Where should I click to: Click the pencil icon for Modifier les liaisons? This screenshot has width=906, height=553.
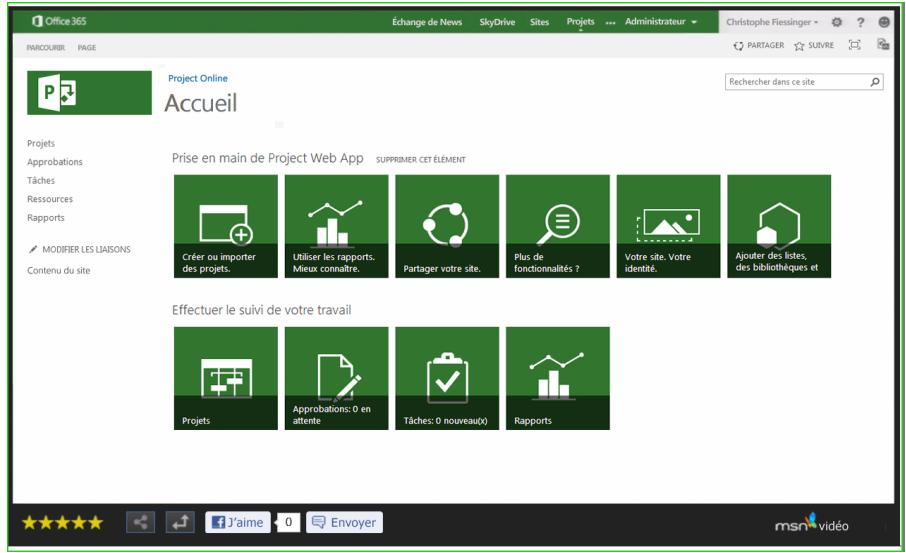pos(33,249)
